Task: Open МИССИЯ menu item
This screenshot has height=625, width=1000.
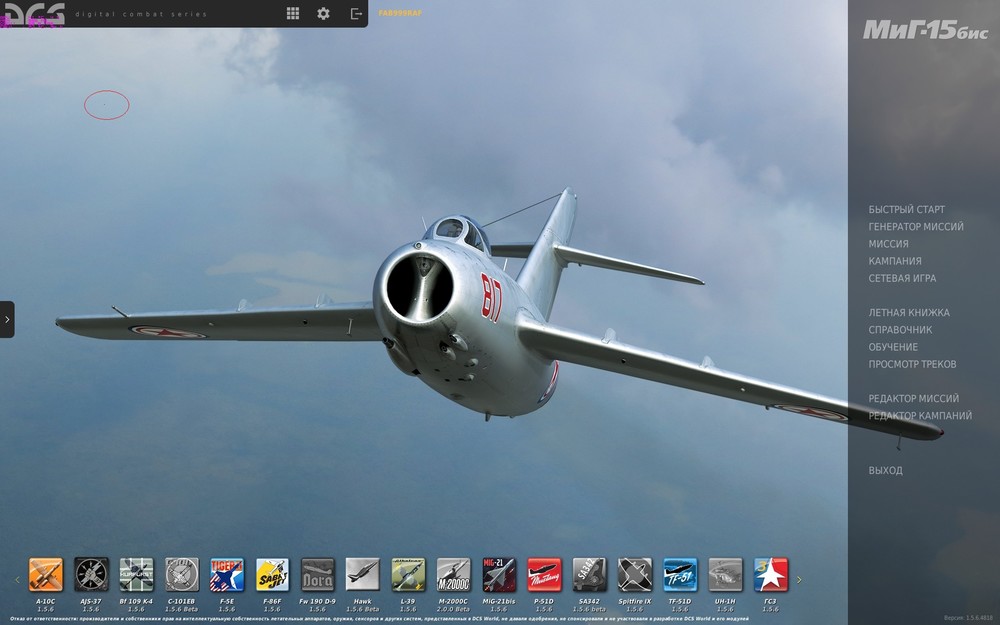Action: 888,244
